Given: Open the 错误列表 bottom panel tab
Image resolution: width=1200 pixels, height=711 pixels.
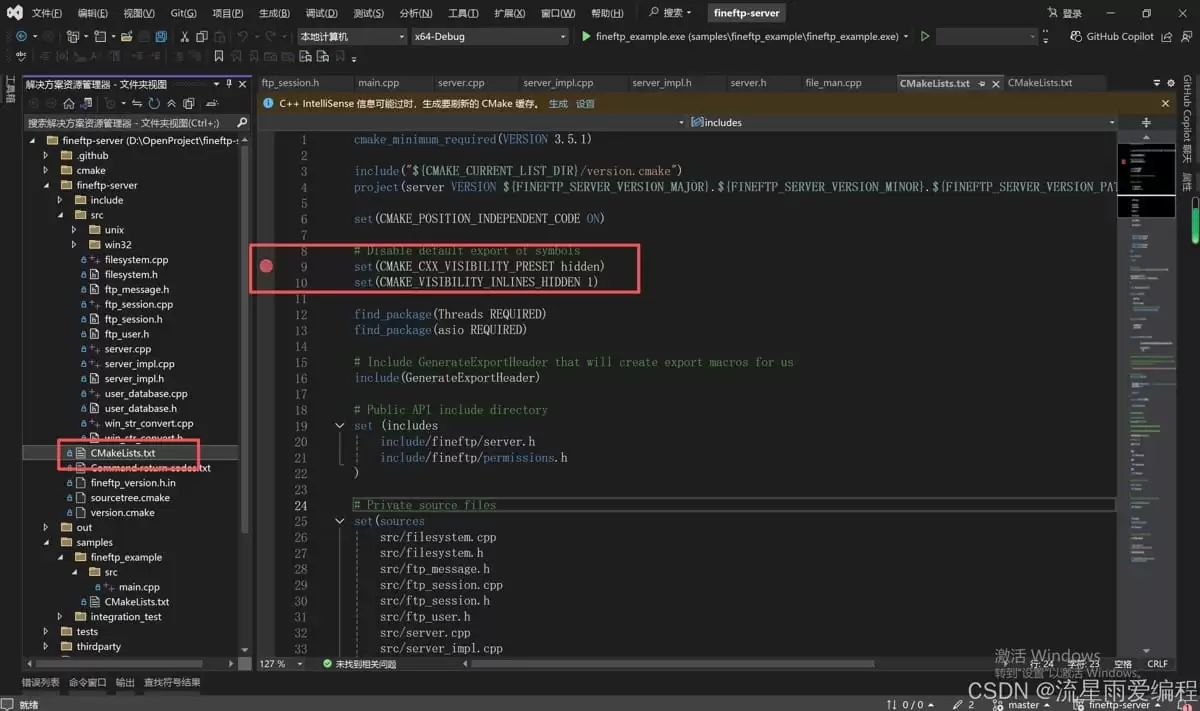Looking at the screenshot, I should (40, 683).
